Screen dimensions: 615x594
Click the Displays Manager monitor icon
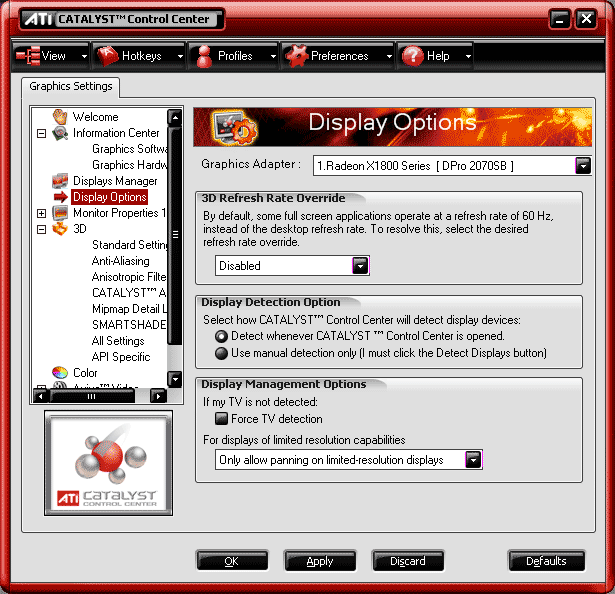pos(60,181)
